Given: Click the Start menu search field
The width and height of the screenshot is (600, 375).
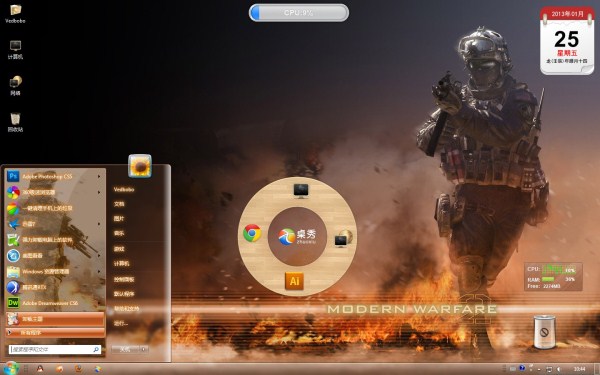Looking at the screenshot, I should tap(55, 349).
